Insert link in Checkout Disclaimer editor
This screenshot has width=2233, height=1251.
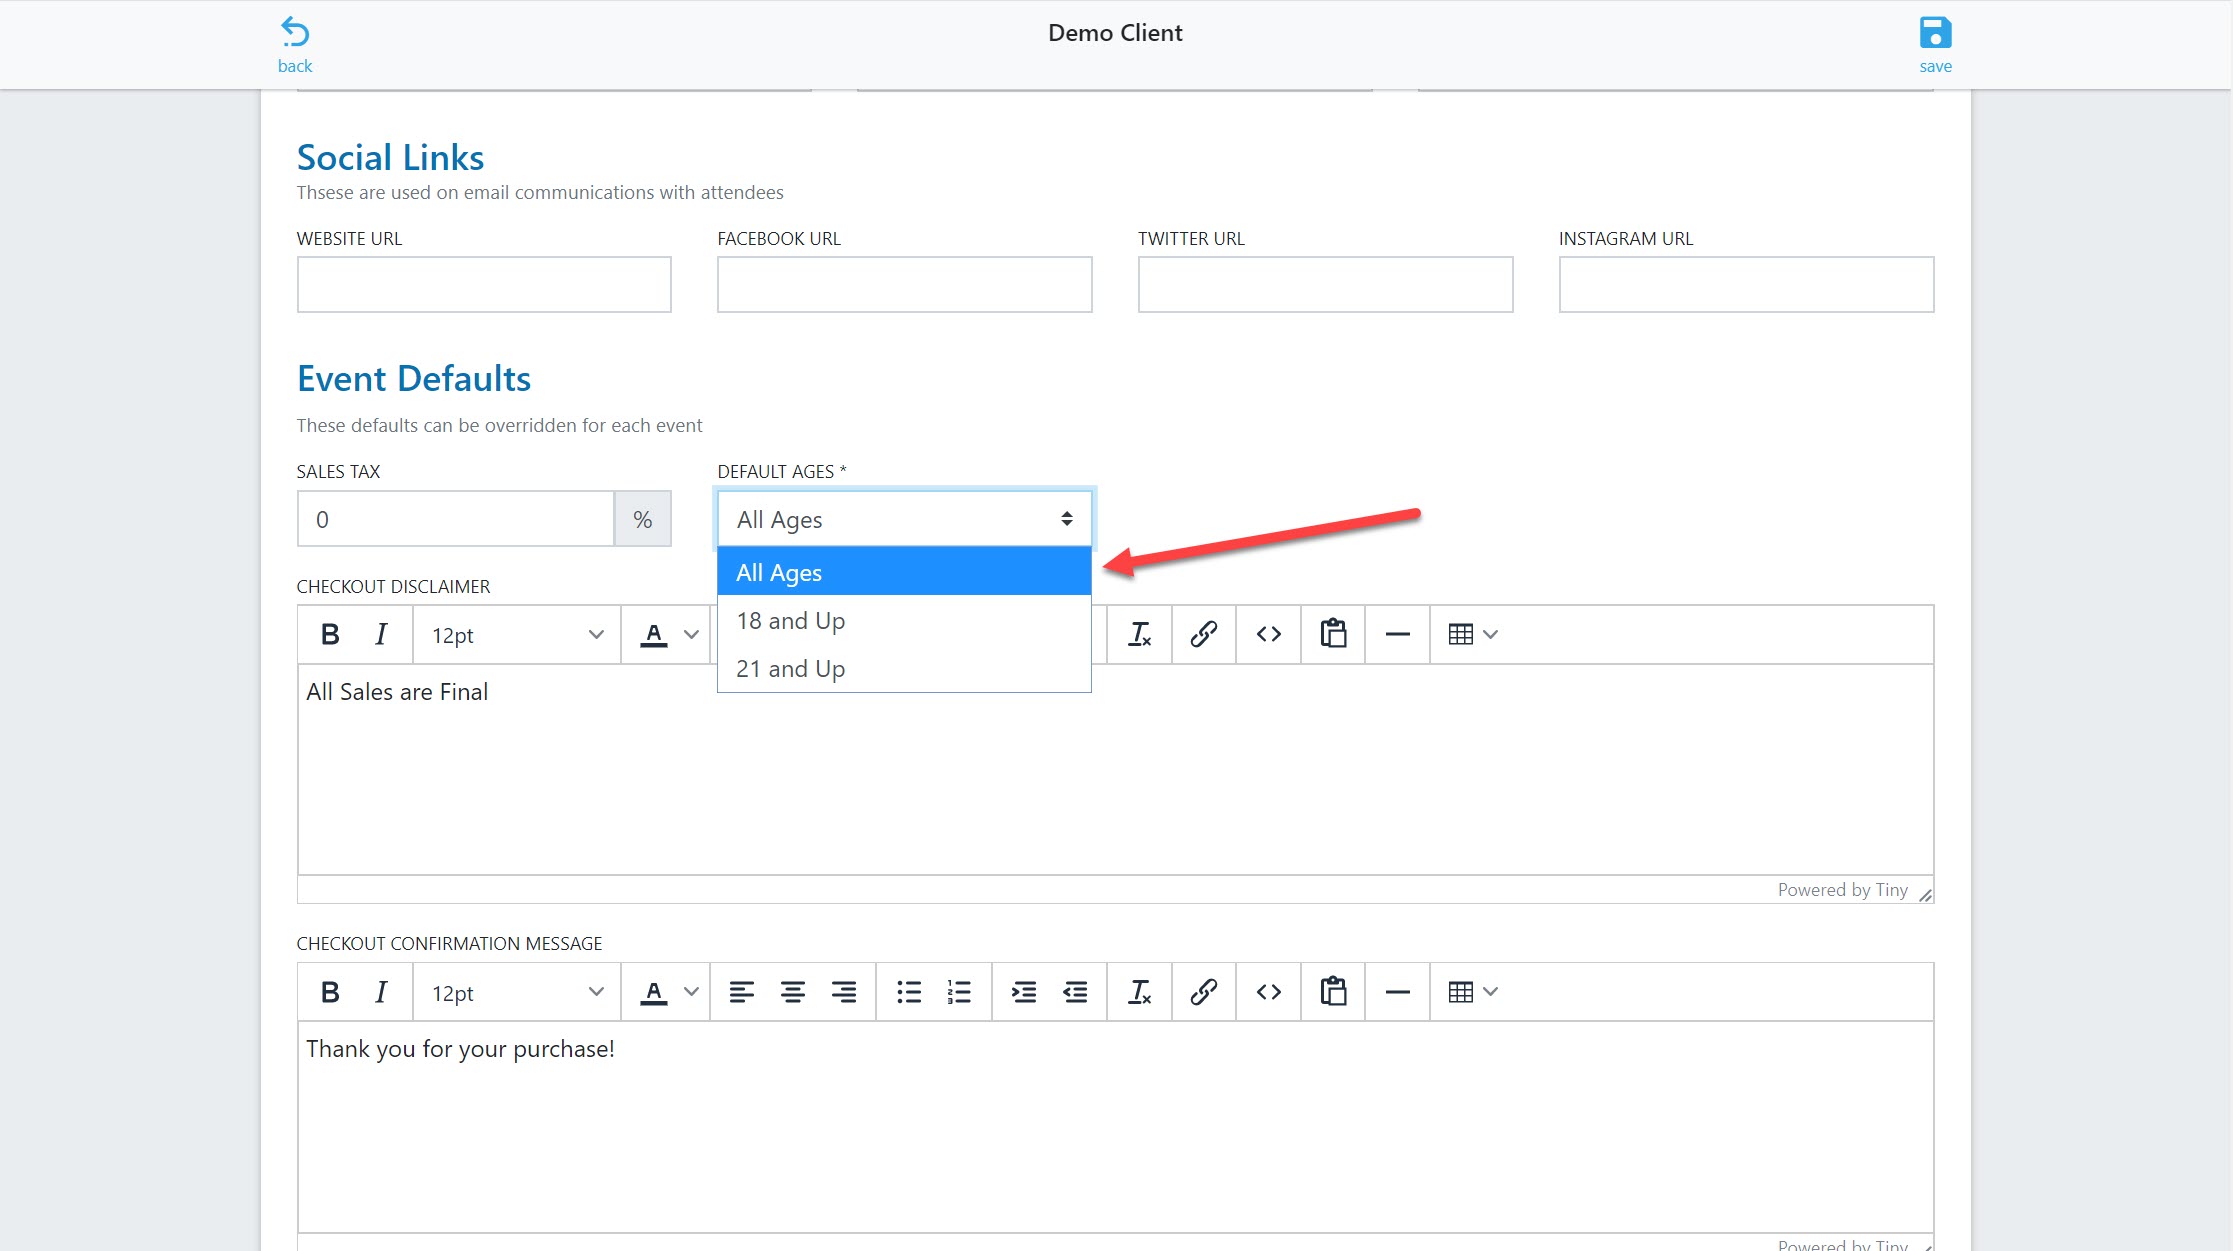[x=1204, y=634]
